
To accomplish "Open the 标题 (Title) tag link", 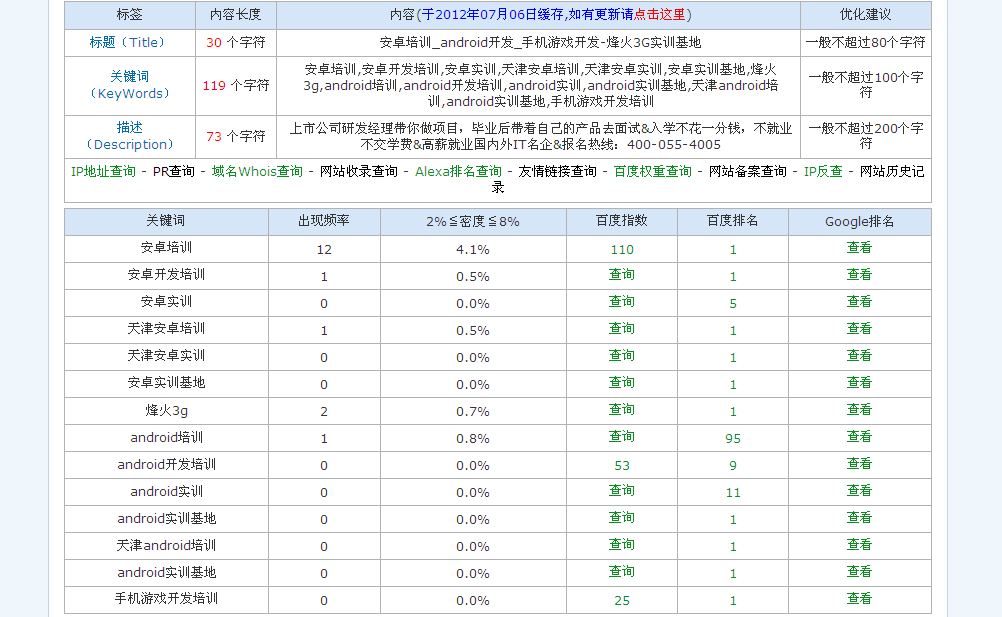I will coord(127,42).
